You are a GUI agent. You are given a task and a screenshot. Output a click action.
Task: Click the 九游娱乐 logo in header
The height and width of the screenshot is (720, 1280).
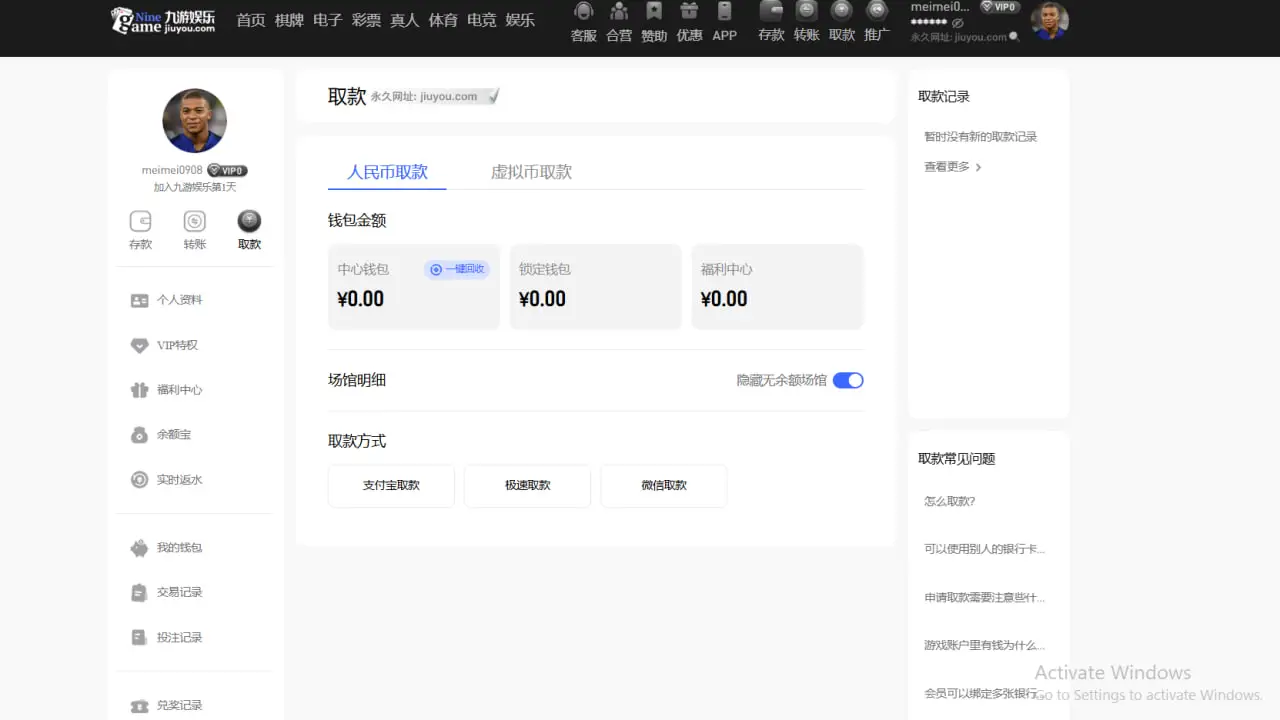(163, 20)
